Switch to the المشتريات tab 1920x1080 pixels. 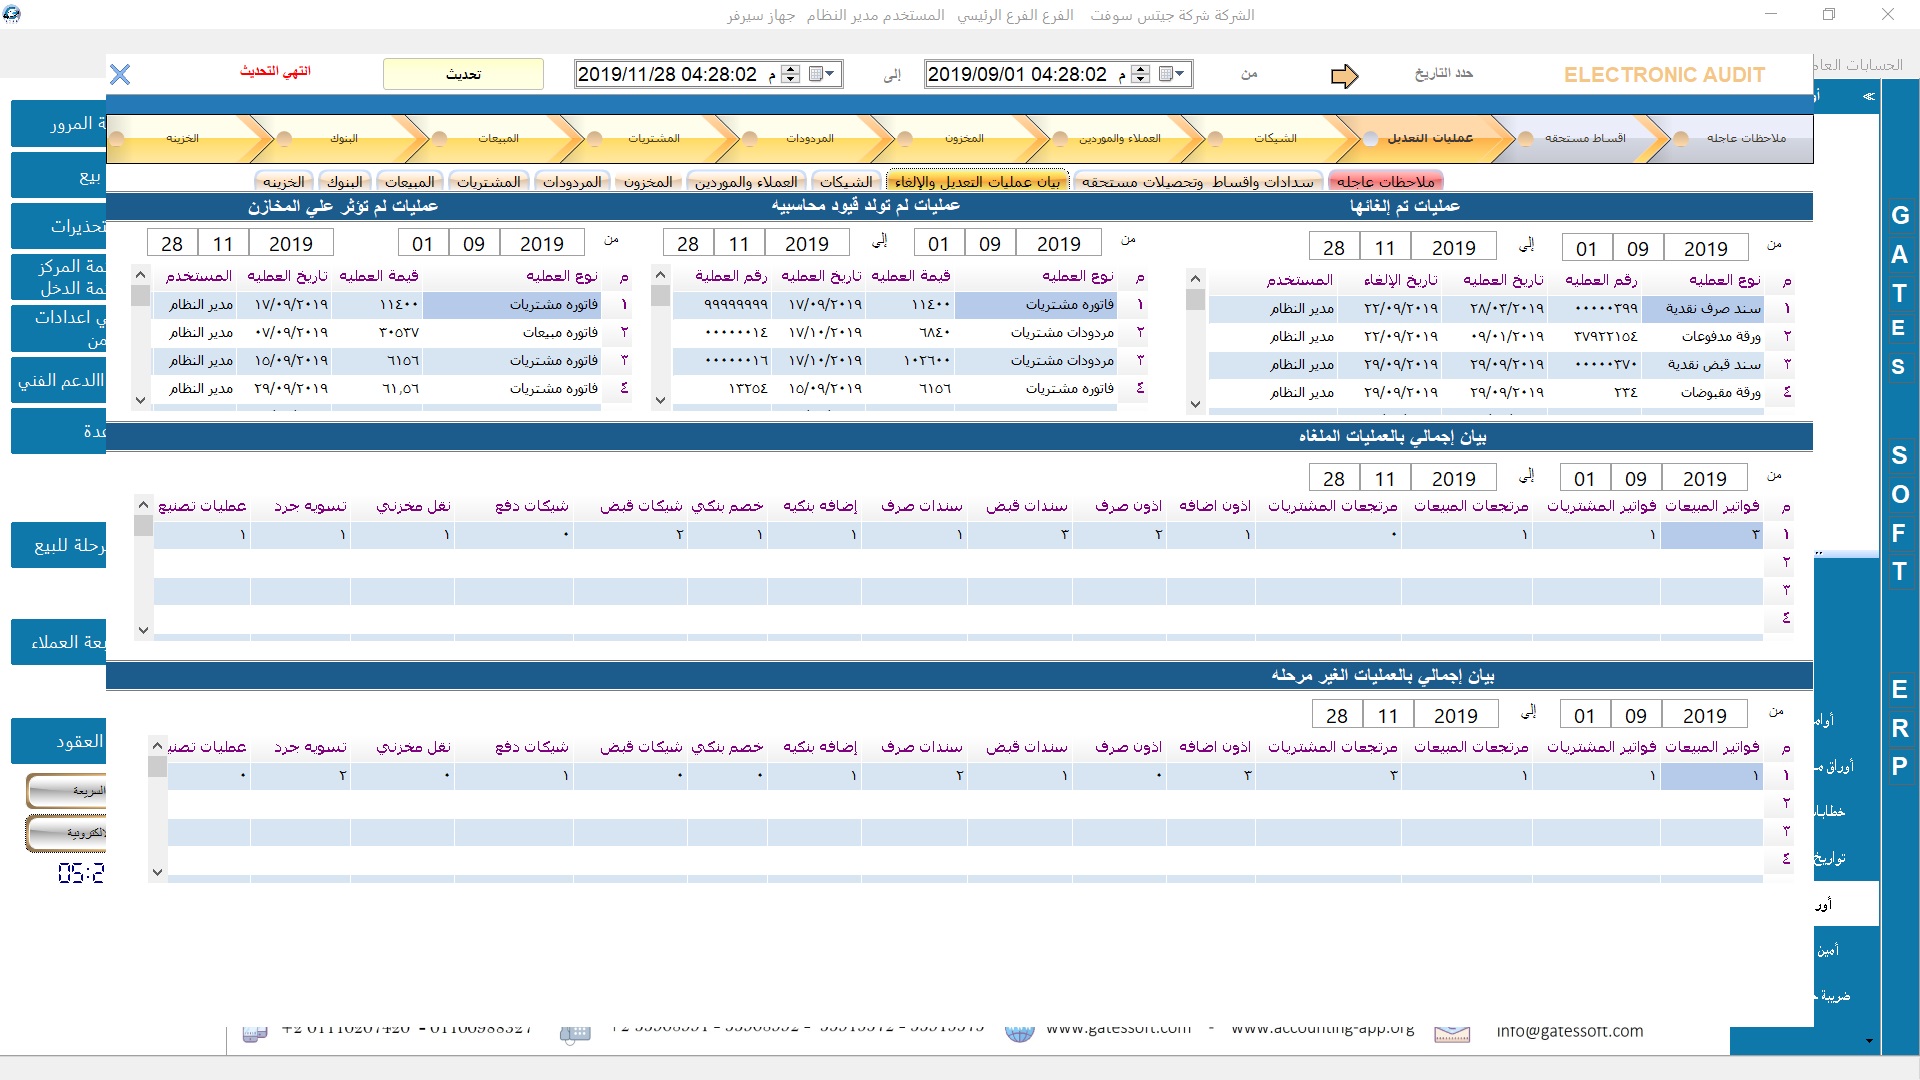(x=489, y=181)
